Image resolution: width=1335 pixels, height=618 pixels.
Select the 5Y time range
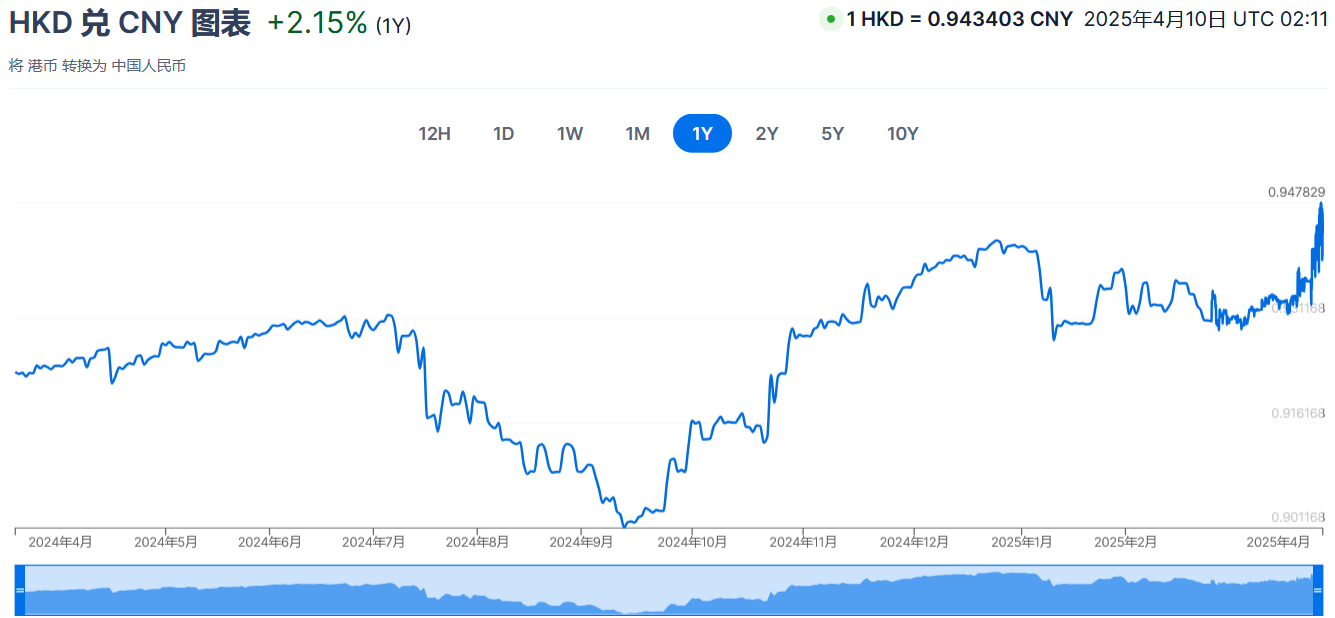click(832, 134)
